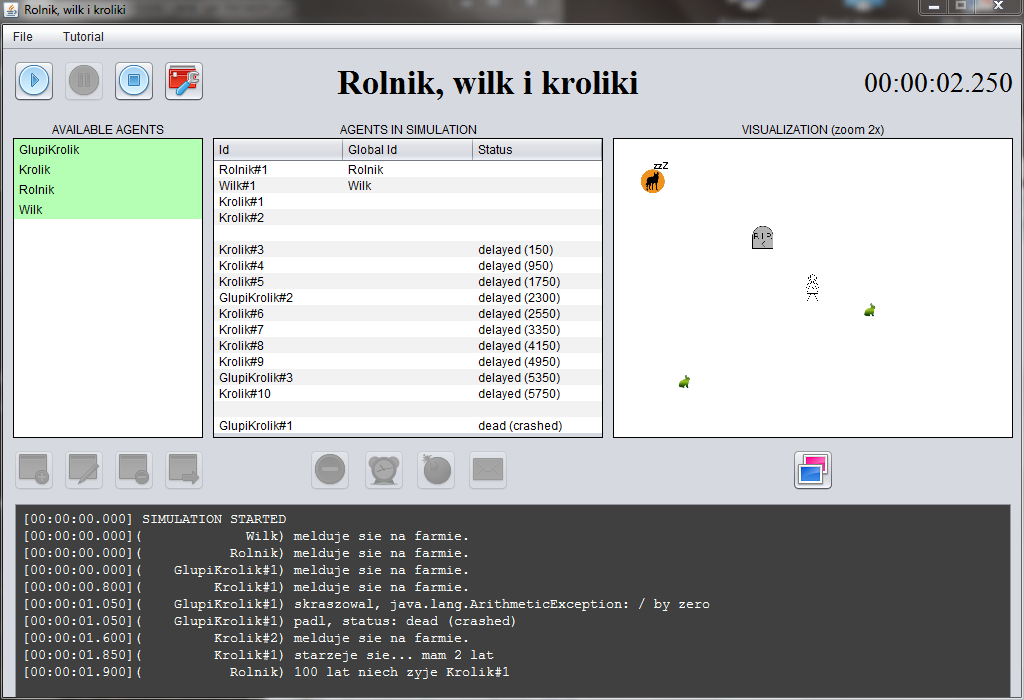Open the red toolbox settings icon
Image resolution: width=1024 pixels, height=700 pixels.
184,81
